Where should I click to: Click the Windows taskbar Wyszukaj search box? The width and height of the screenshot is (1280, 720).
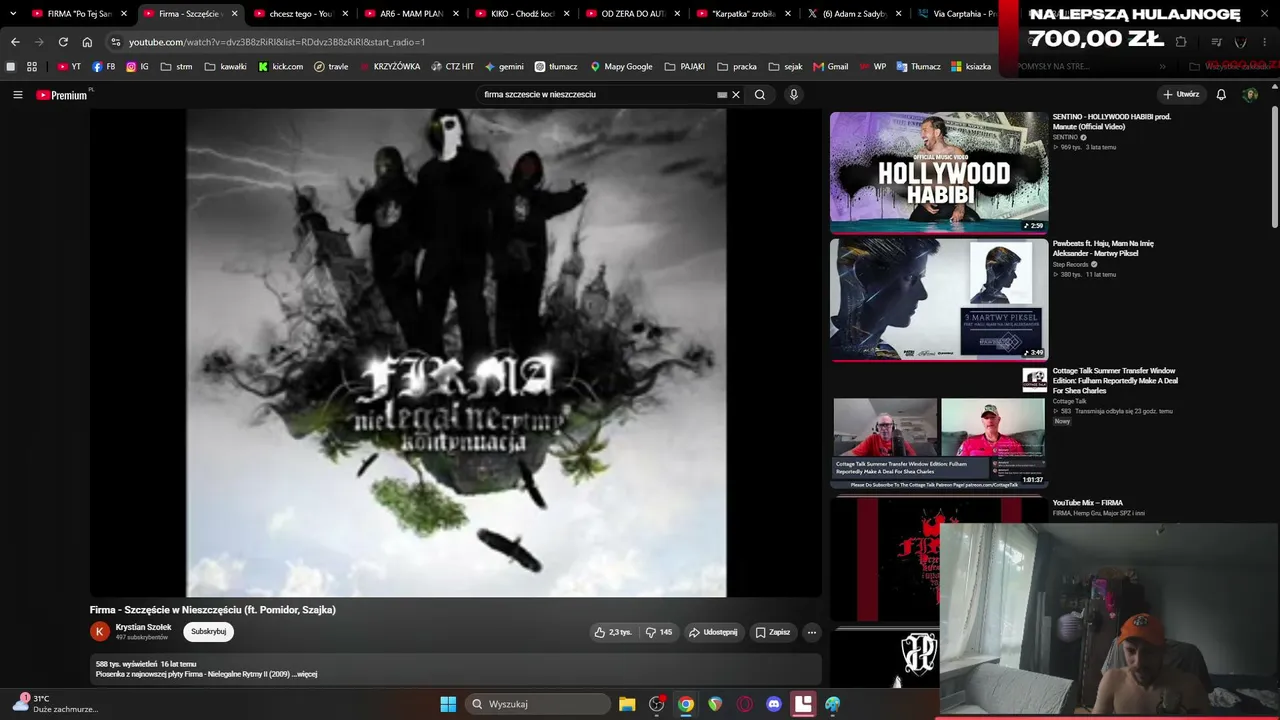tap(537, 704)
